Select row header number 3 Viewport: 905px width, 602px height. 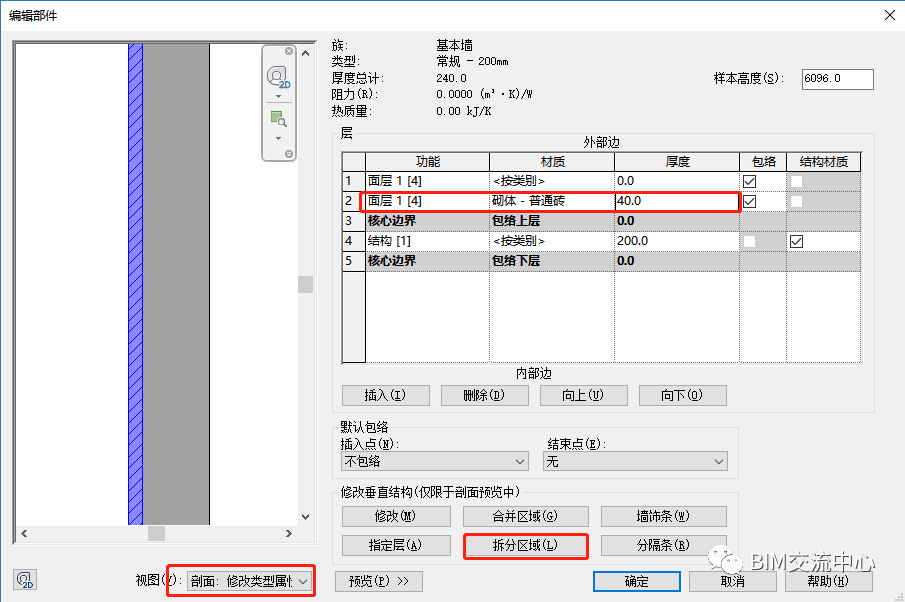point(353,221)
